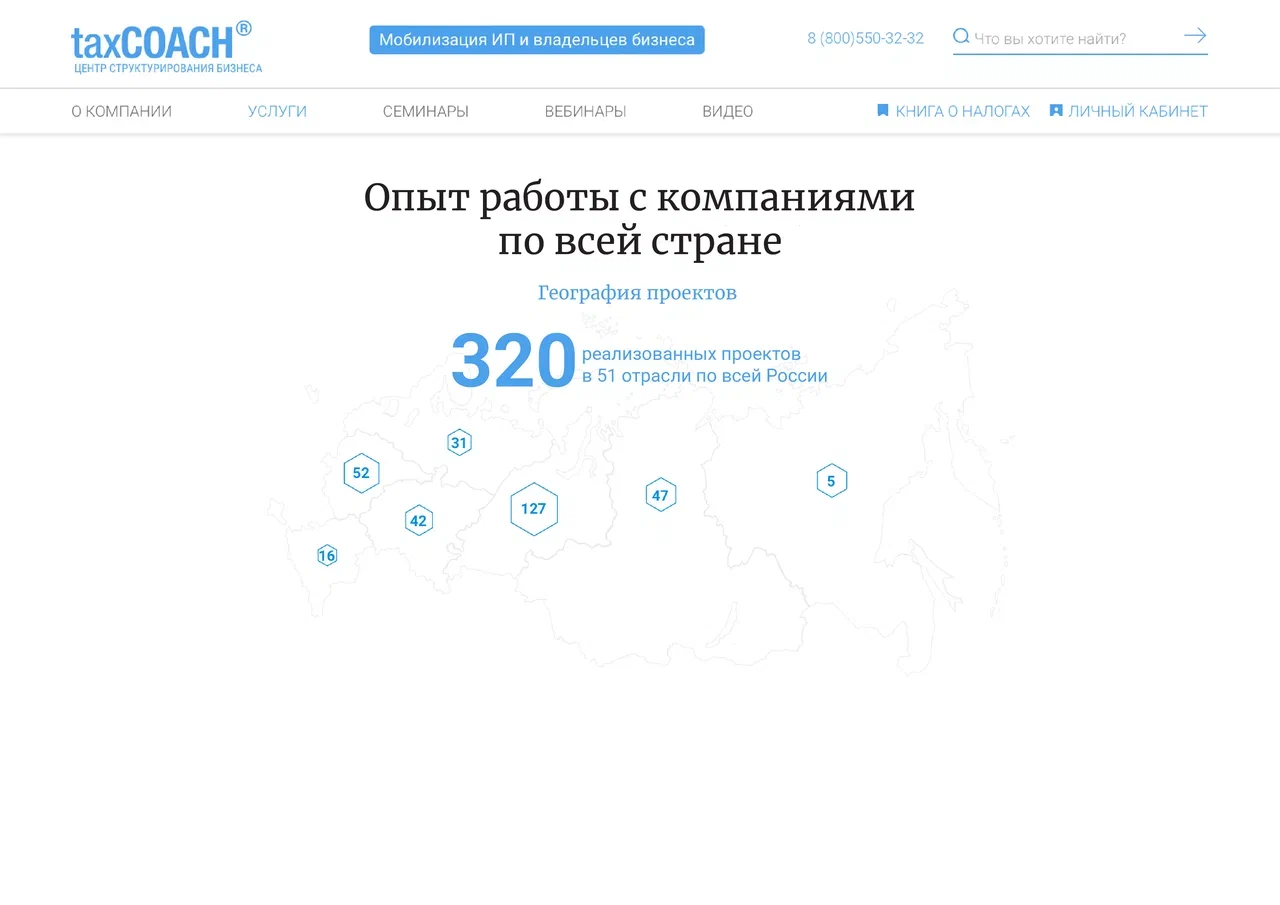Select the hexagon marker labeled 42
1280x905 pixels.
click(418, 521)
